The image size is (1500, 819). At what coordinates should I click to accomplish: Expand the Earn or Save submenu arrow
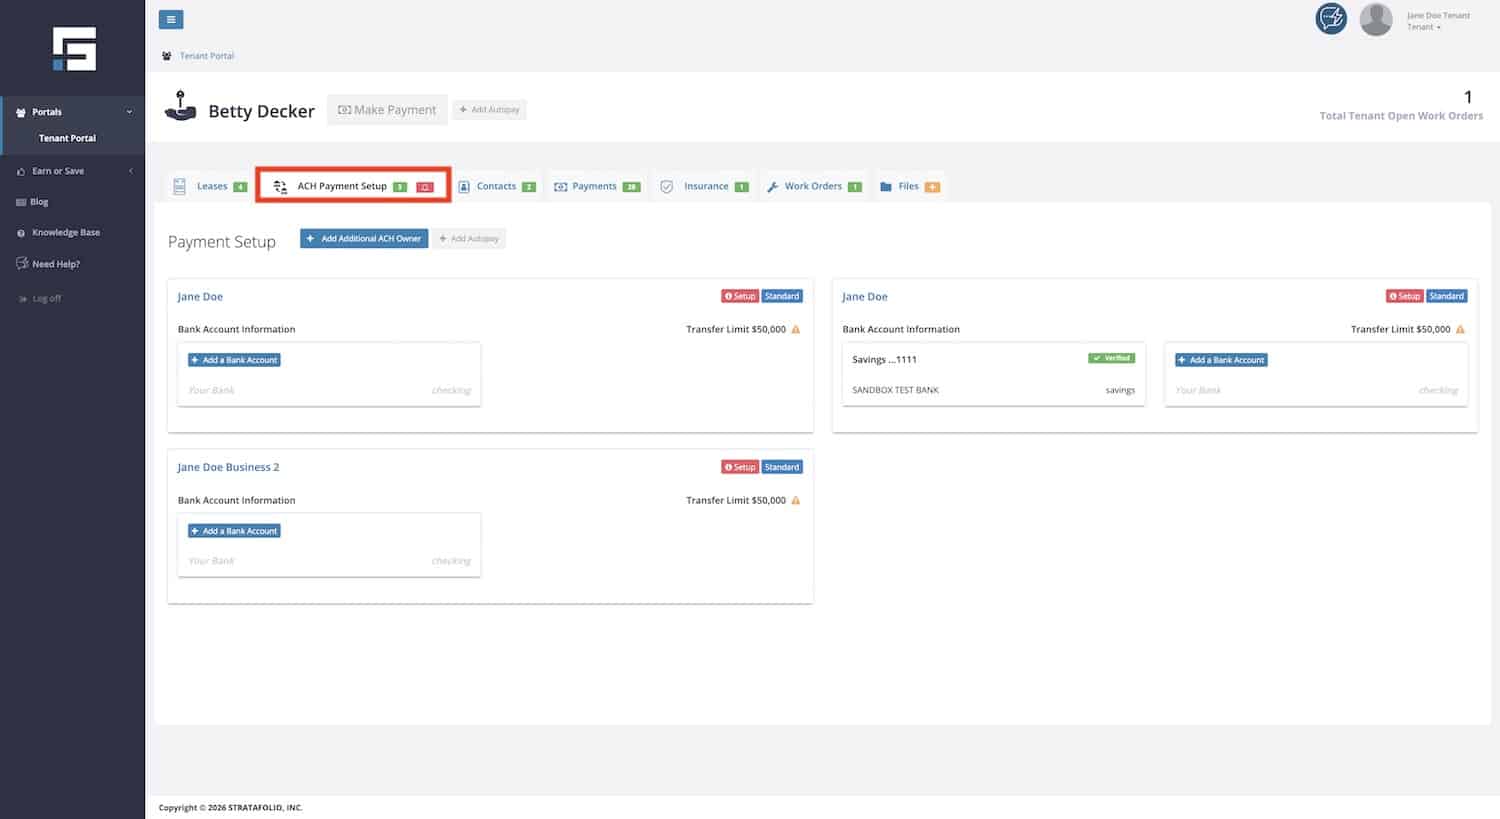(x=131, y=171)
